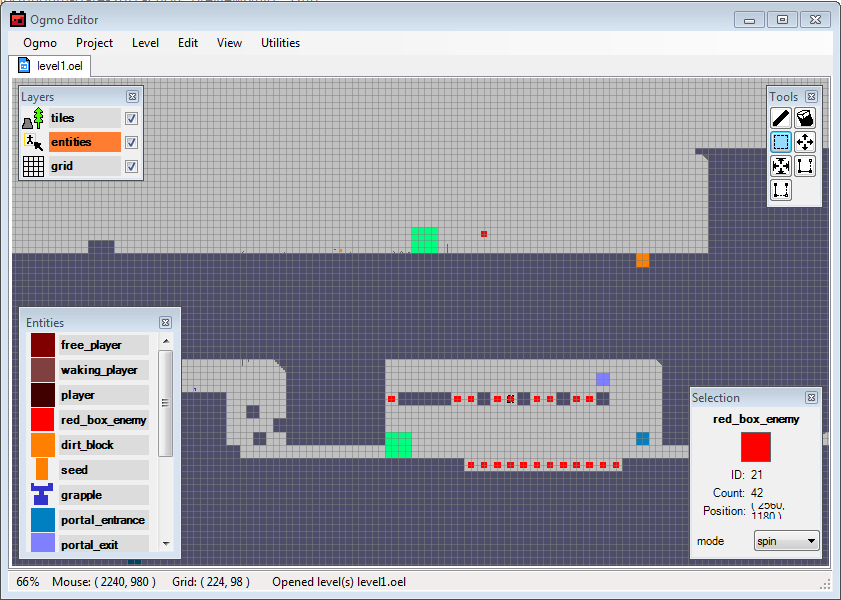Click the grid layer icon
The height and width of the screenshot is (600, 841).
click(x=33, y=166)
